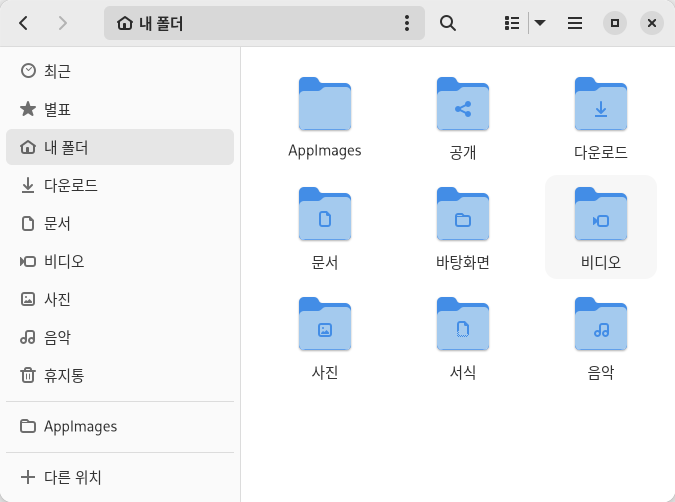
Task: Open 최근 in the sidebar
Action: pos(120,71)
